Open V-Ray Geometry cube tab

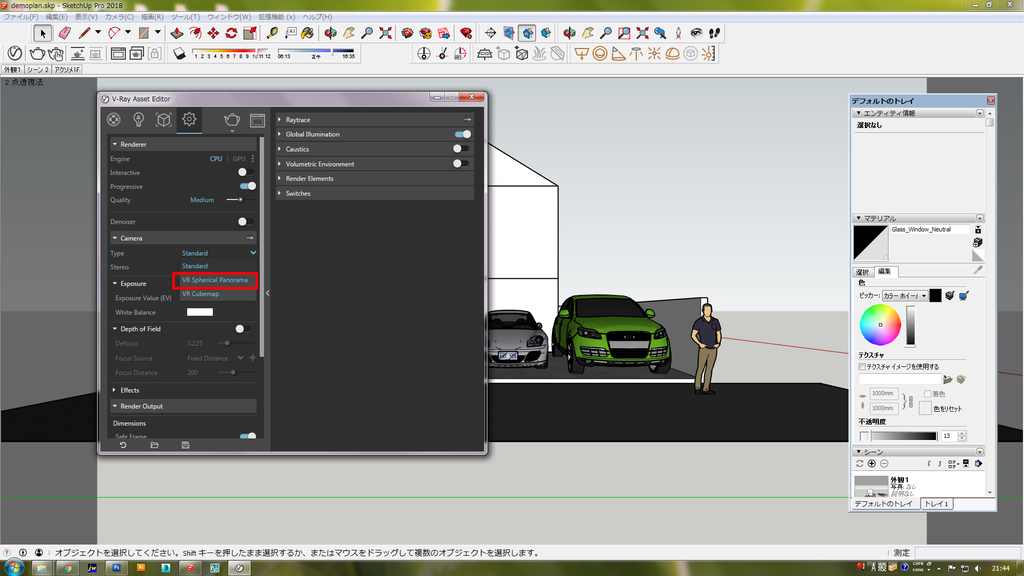point(164,120)
